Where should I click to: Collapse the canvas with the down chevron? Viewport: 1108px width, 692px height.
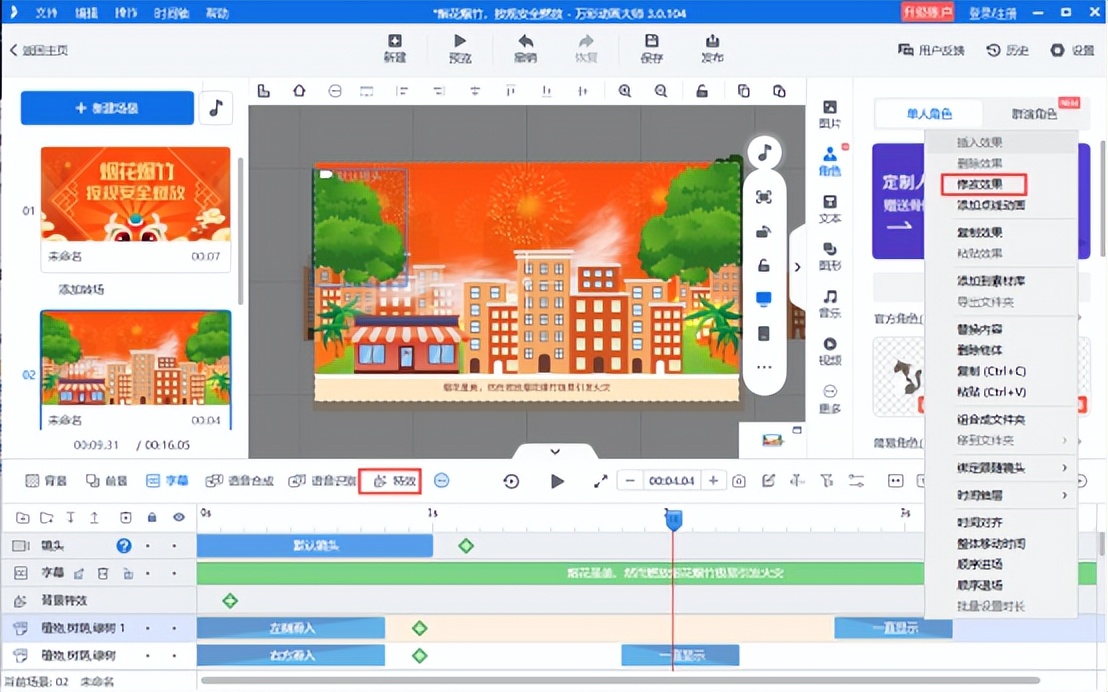(x=555, y=452)
